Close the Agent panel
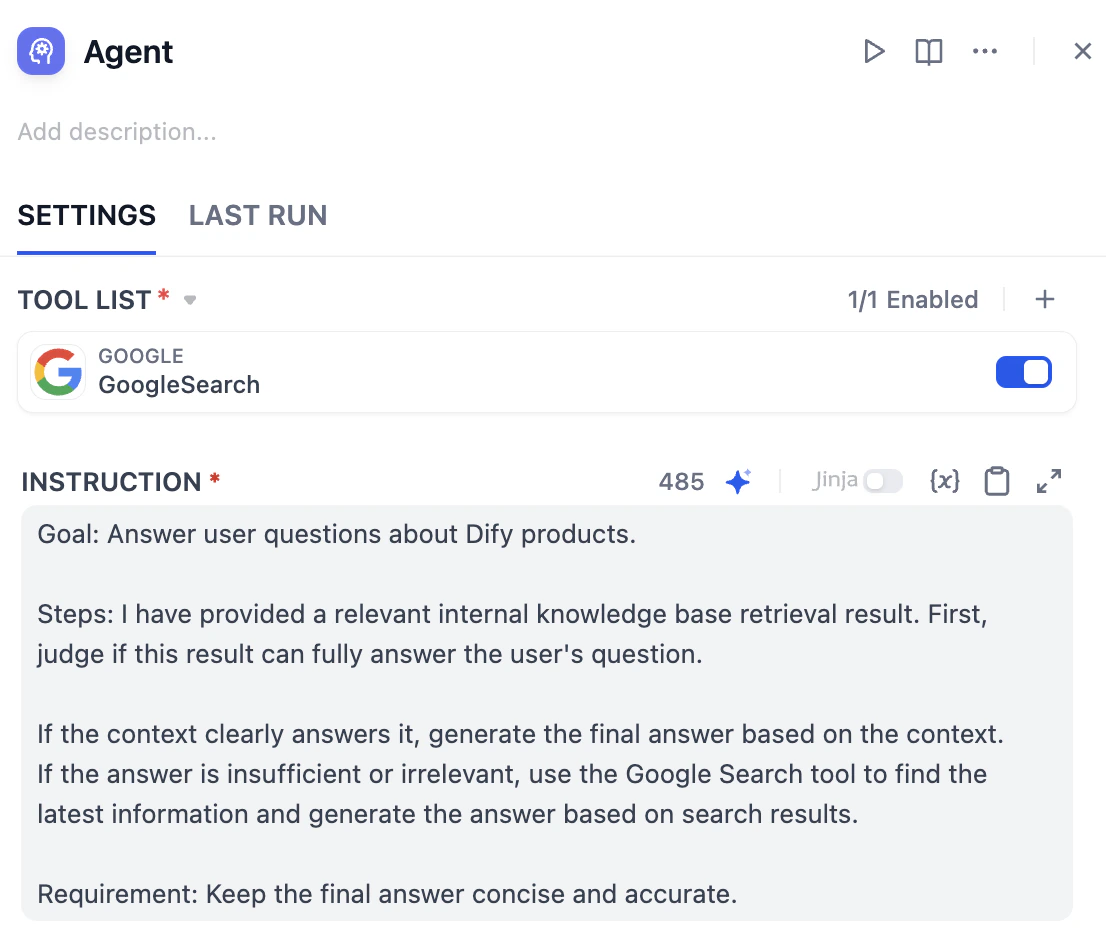This screenshot has width=1106, height=940. [1082, 51]
